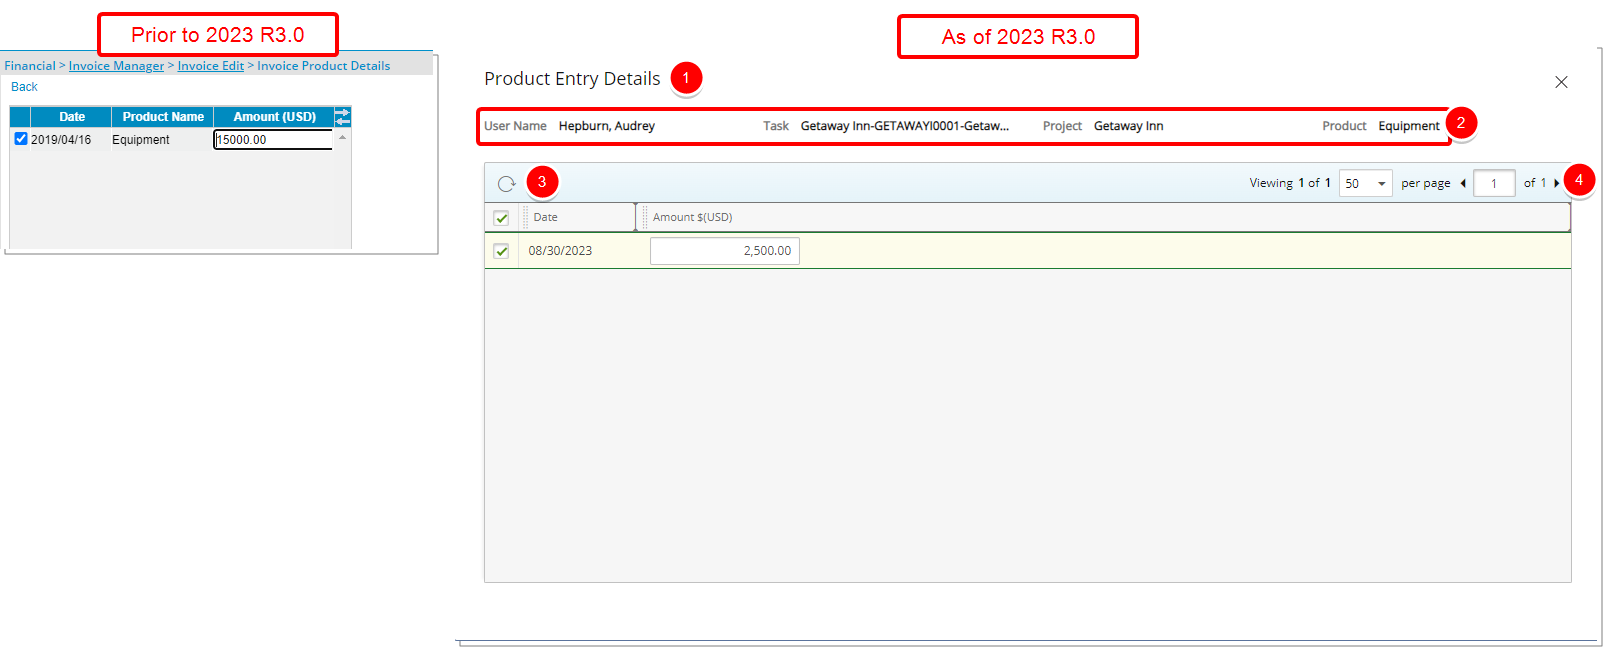This screenshot has height=658, width=1614.
Task: Click the Equipment product value in header
Action: pyautogui.click(x=1409, y=126)
